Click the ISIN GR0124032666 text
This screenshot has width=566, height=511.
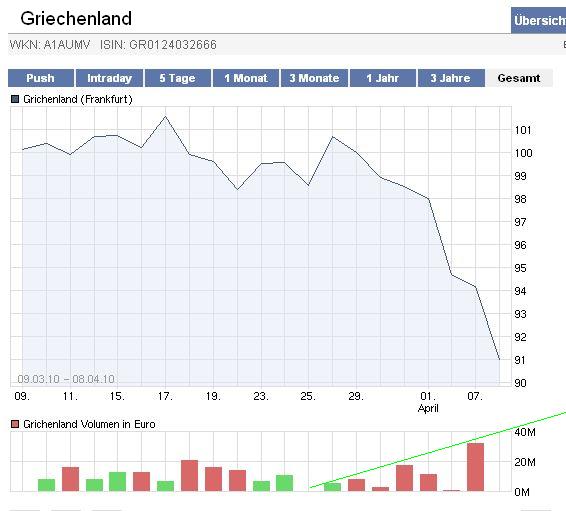point(158,45)
